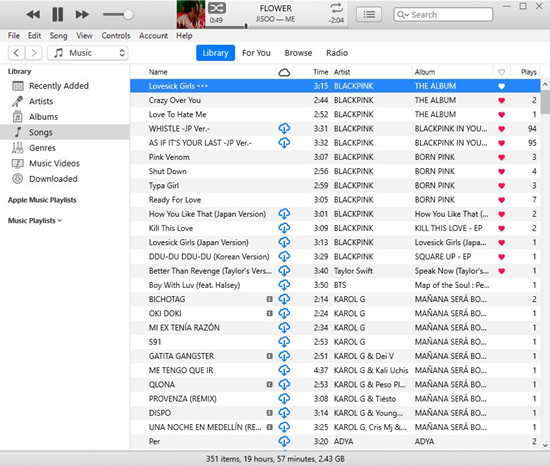Download WHISTLE -JP Ver.- via cloud icon
Screen dimensions: 550x466
tap(284, 129)
